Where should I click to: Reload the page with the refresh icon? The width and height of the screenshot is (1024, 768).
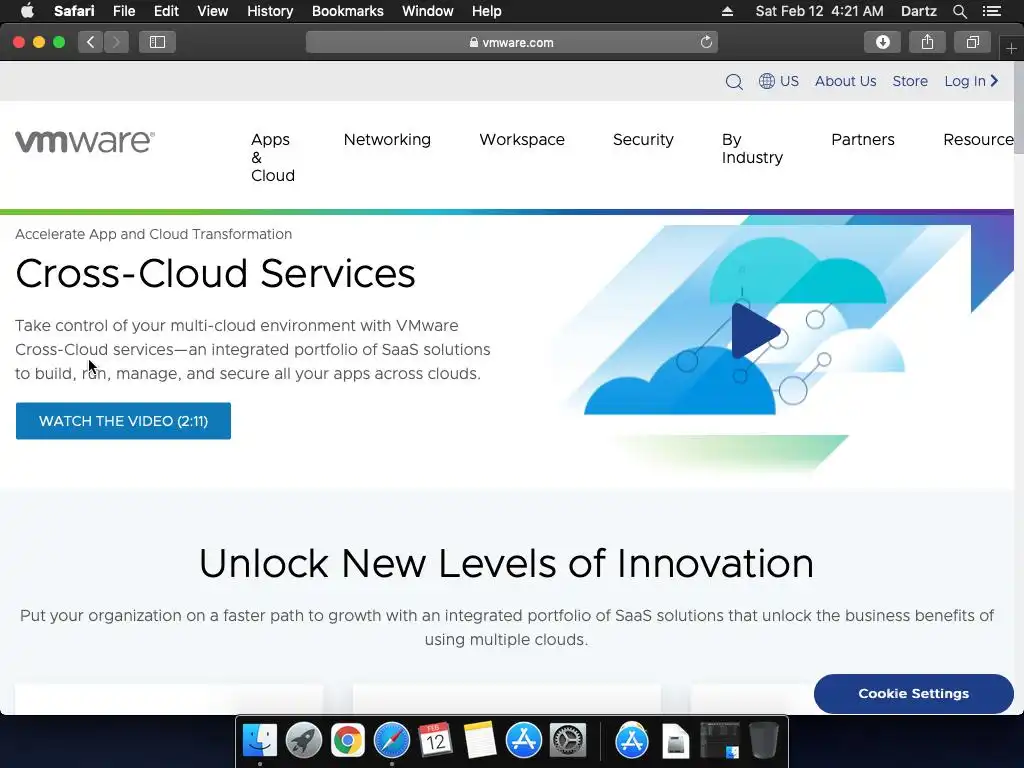coord(706,42)
